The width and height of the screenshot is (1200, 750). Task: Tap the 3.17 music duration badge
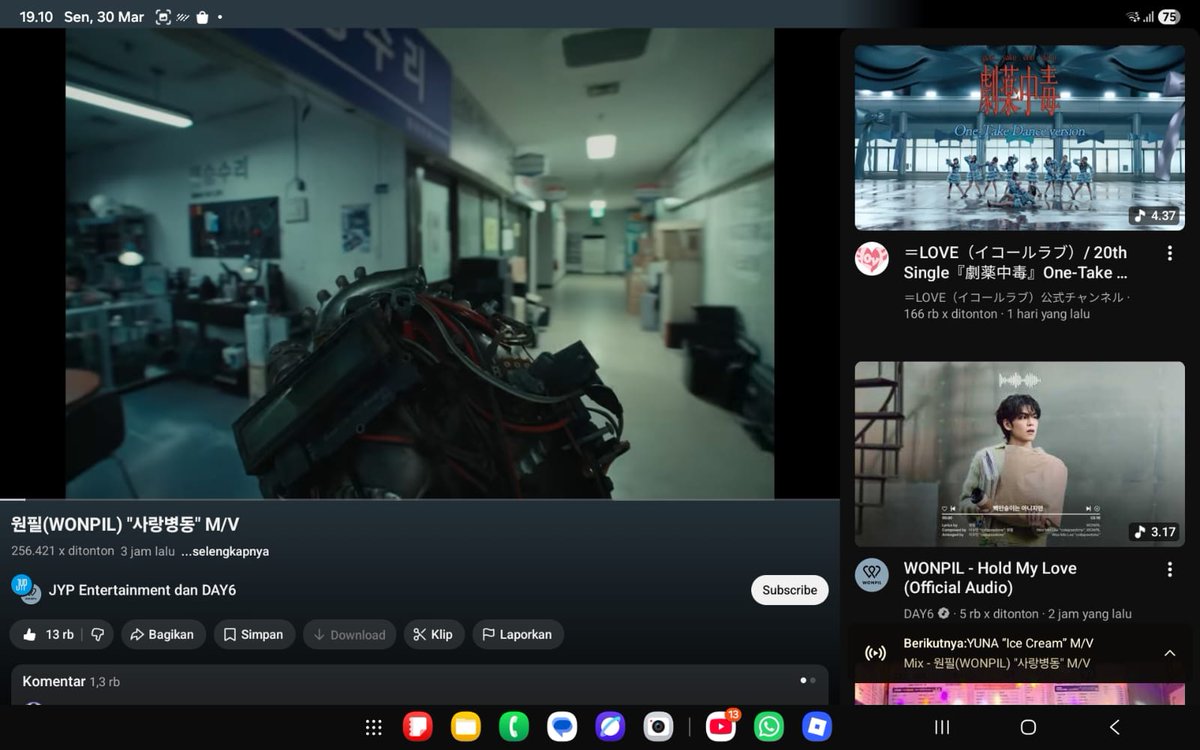tap(1154, 531)
